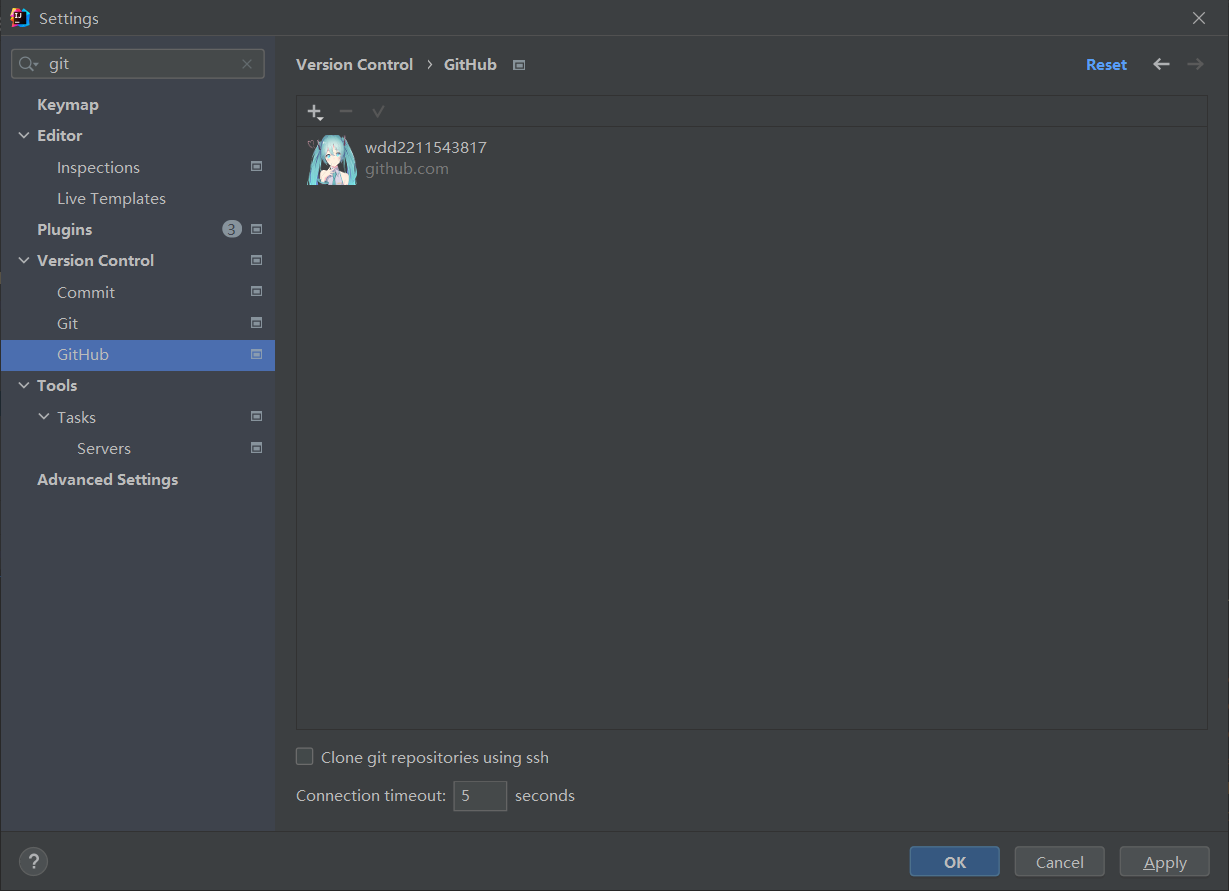Click the IntelliJ logo in the title bar
This screenshot has width=1229, height=891.
pyautogui.click(x=20, y=17)
